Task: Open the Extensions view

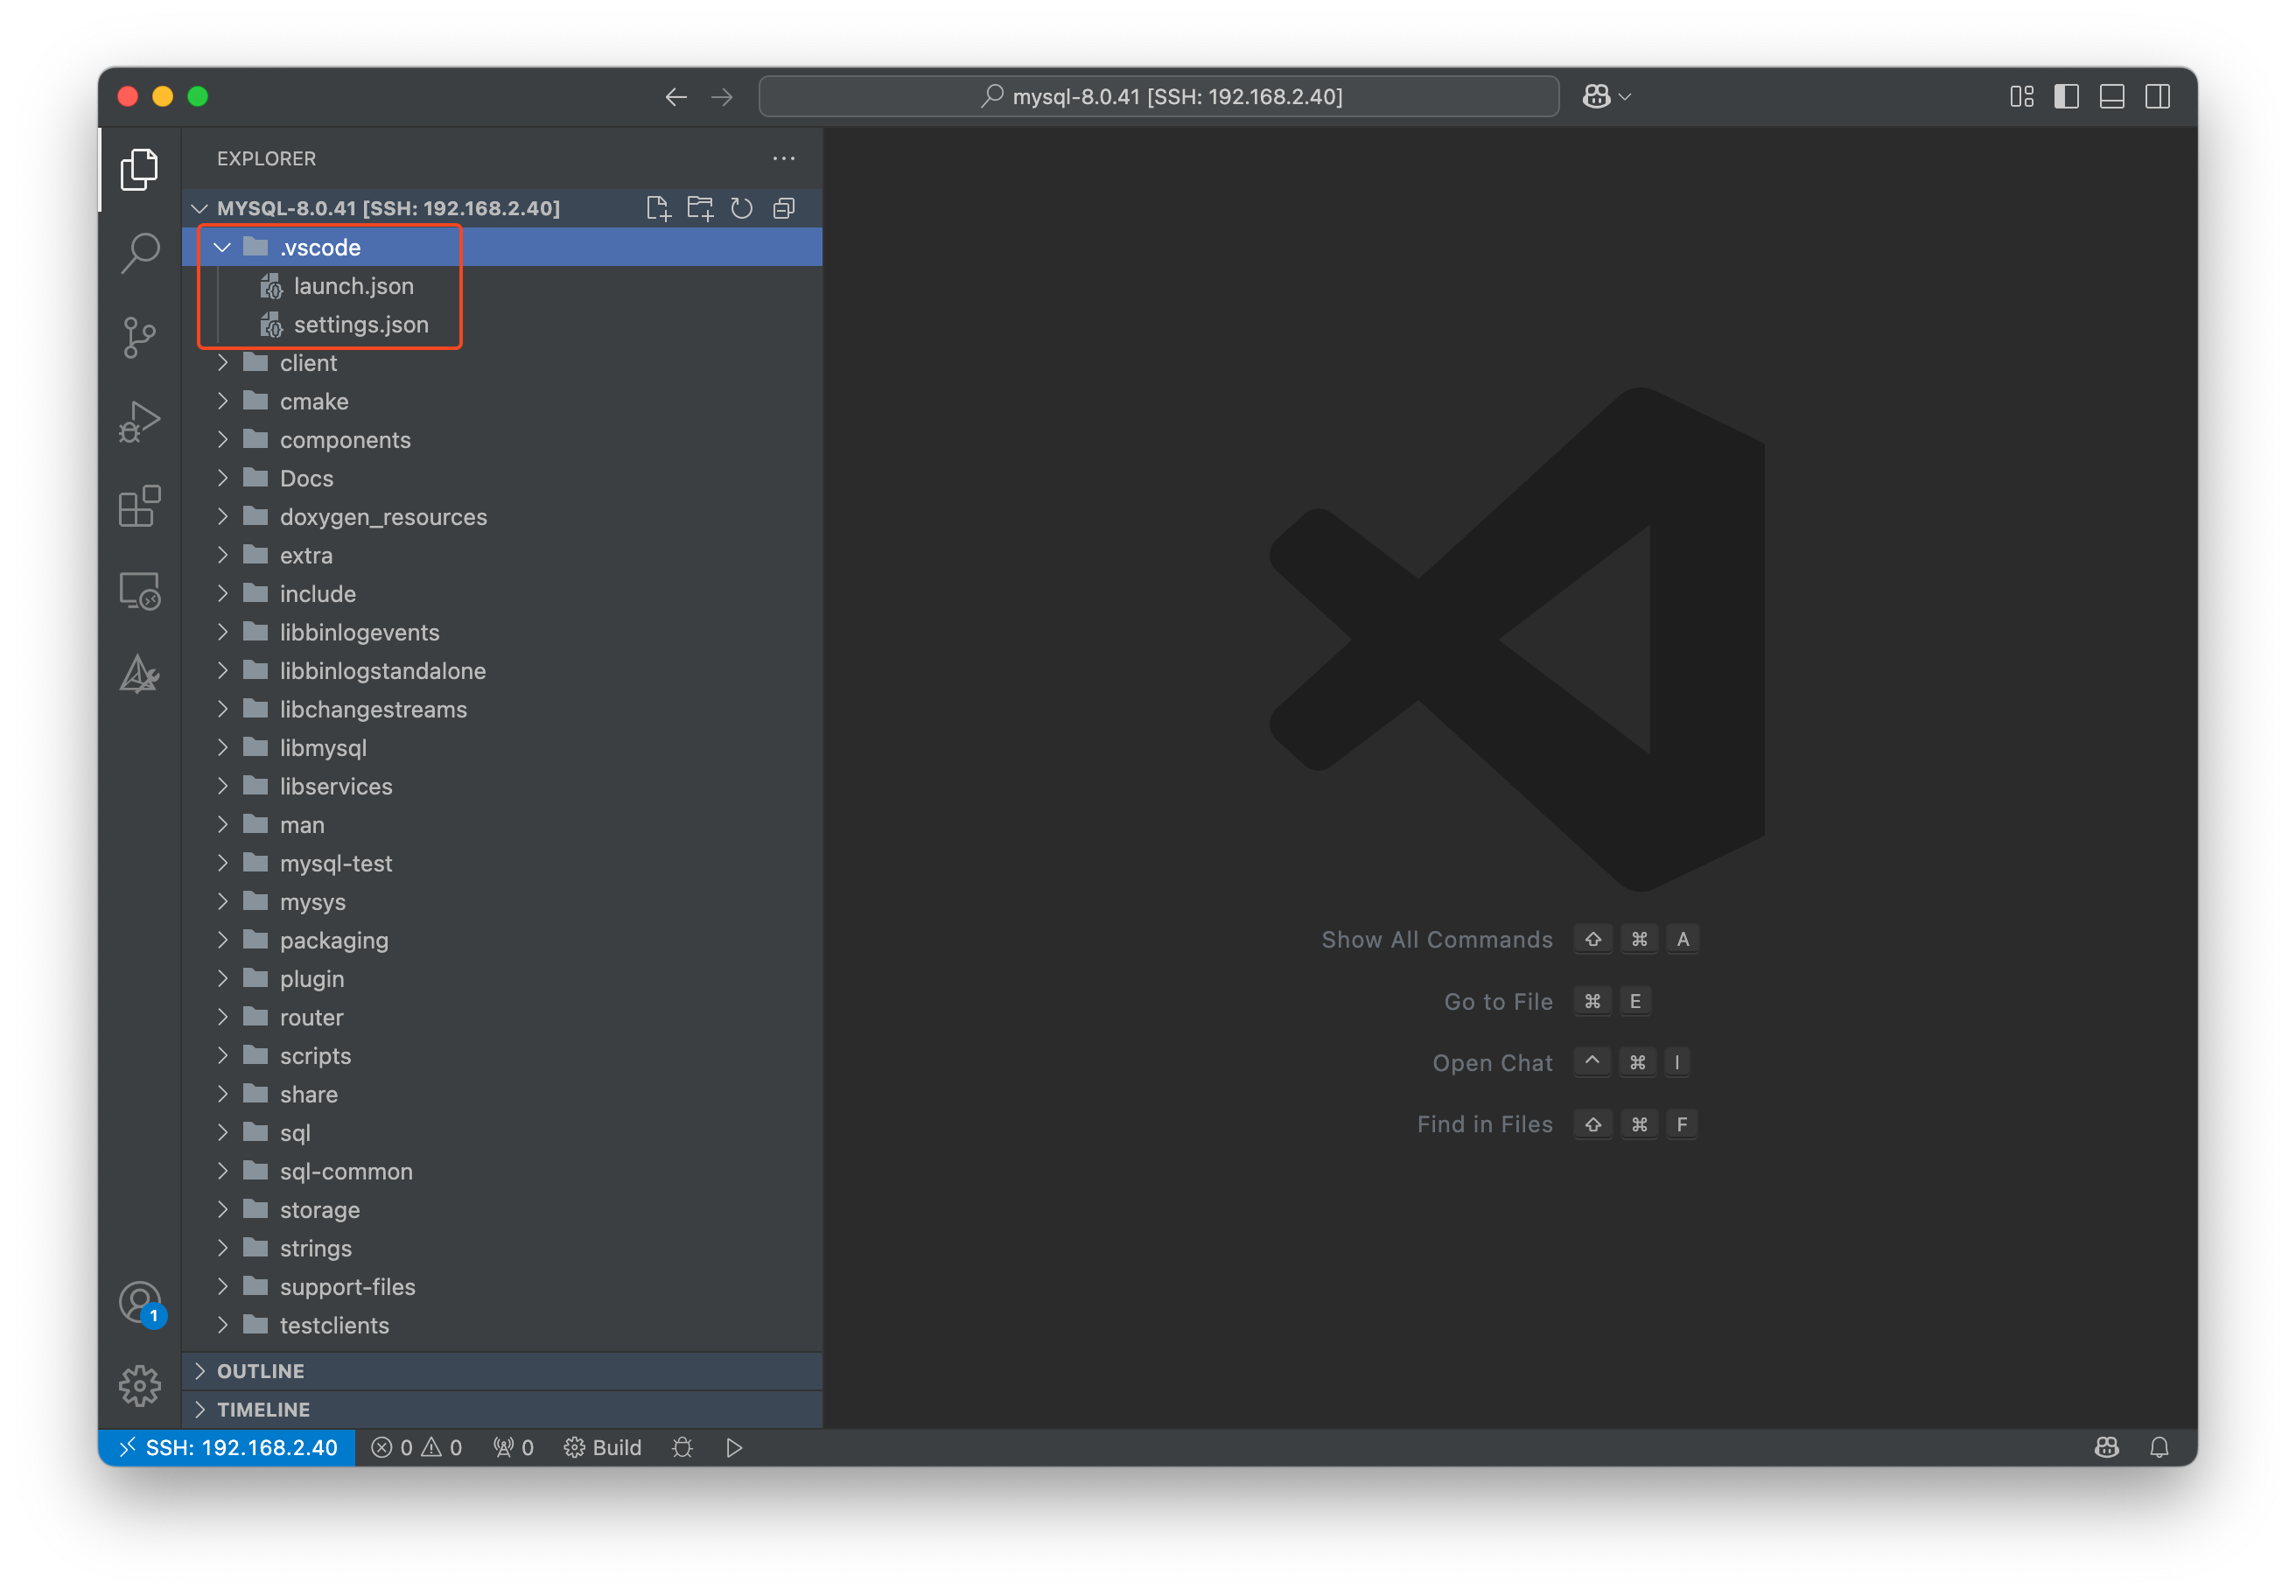Action: click(x=139, y=506)
